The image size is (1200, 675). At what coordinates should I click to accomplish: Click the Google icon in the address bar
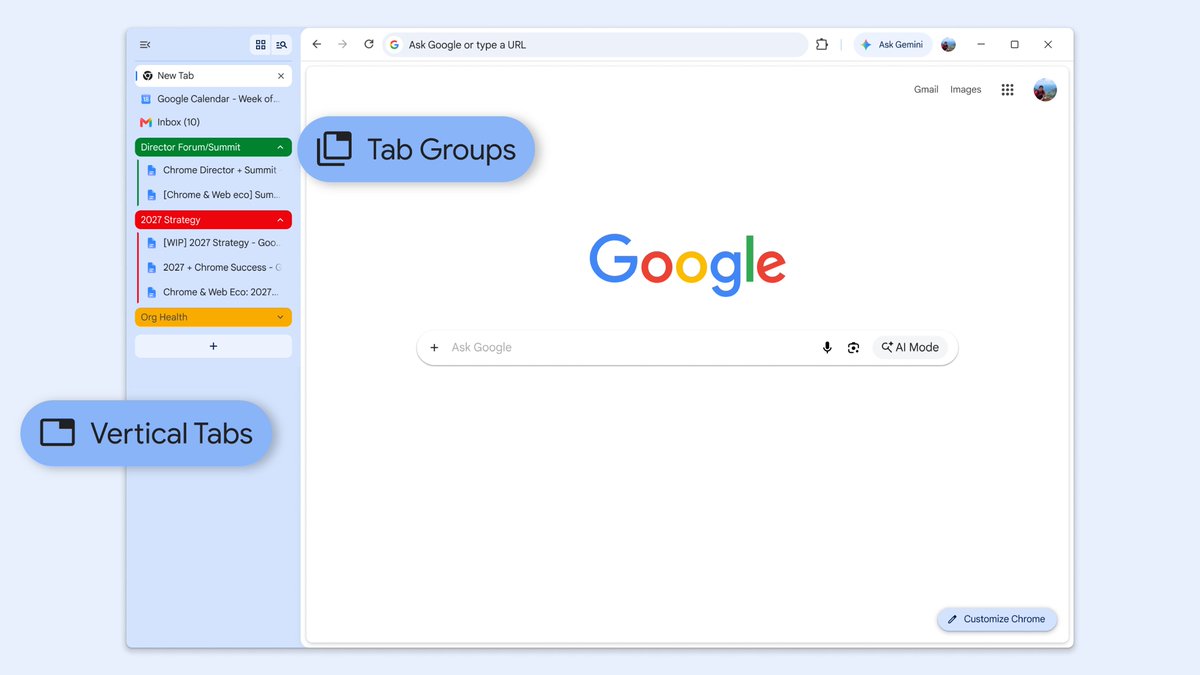(395, 45)
